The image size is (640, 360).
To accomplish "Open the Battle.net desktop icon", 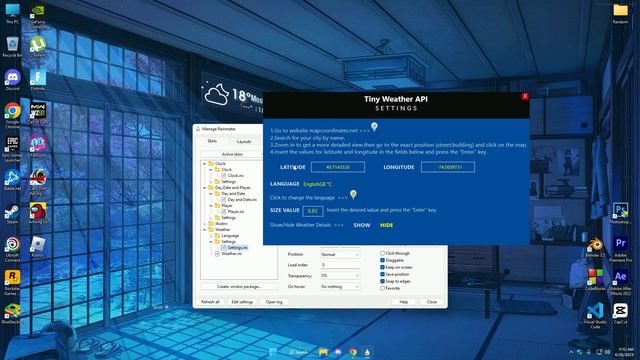I will click(12, 180).
